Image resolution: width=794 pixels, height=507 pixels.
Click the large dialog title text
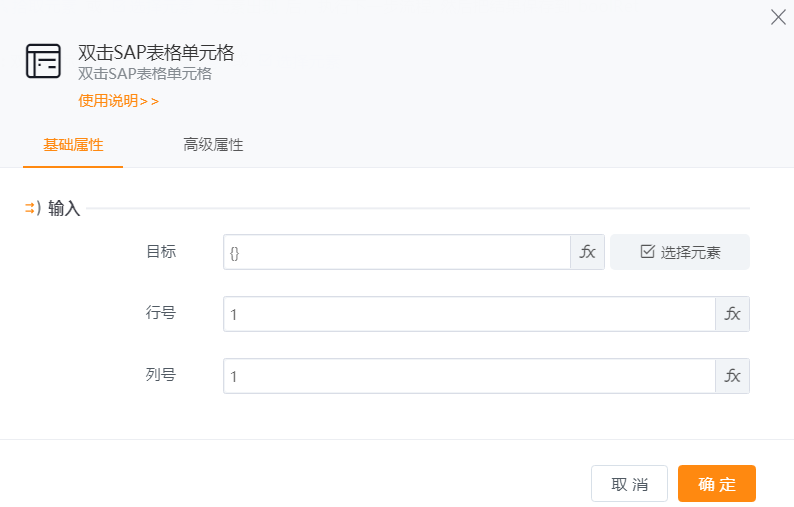coord(156,53)
